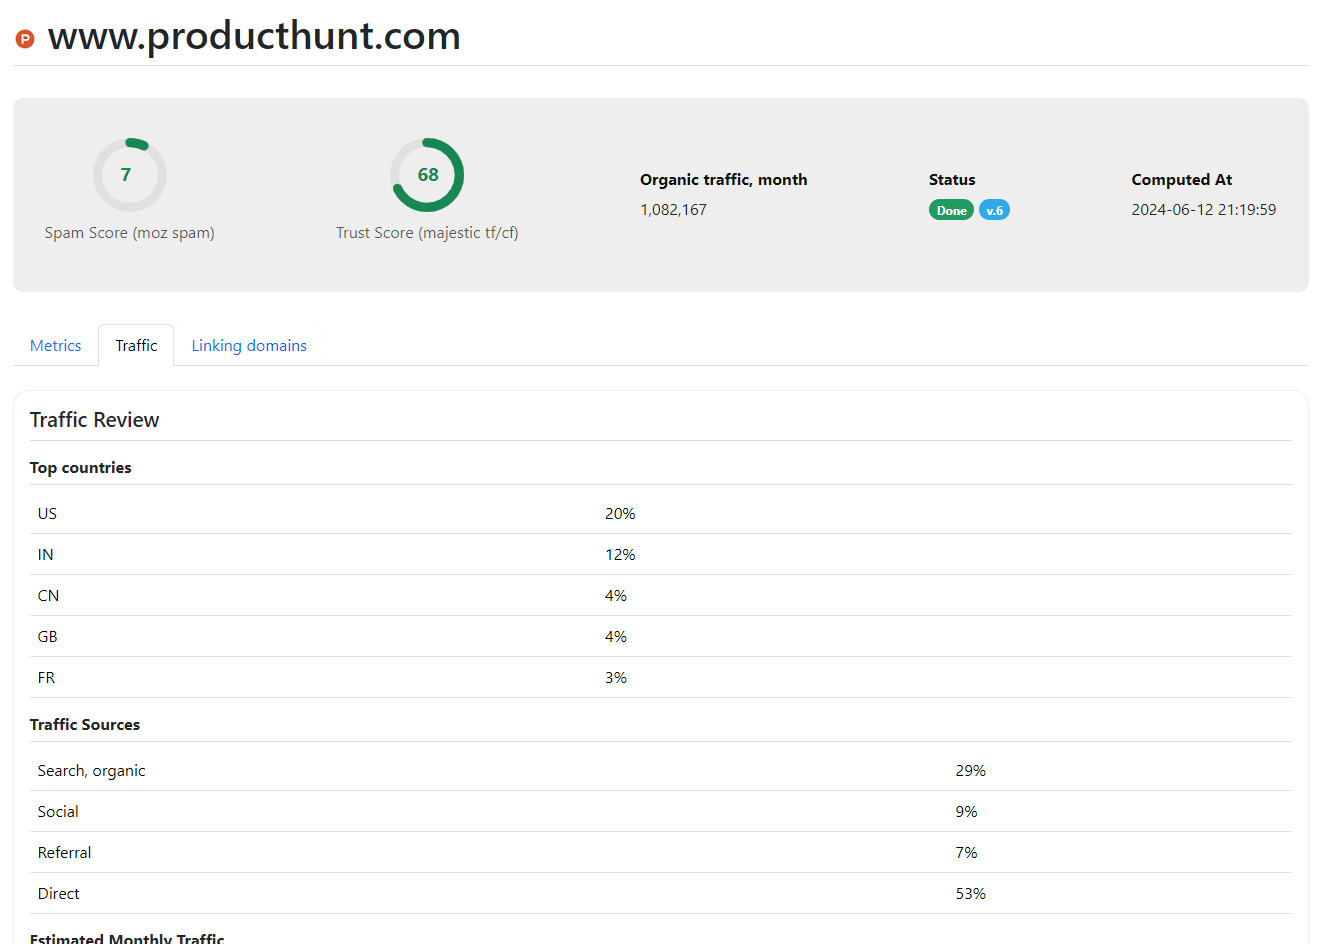Click the 20% value for US

click(620, 514)
